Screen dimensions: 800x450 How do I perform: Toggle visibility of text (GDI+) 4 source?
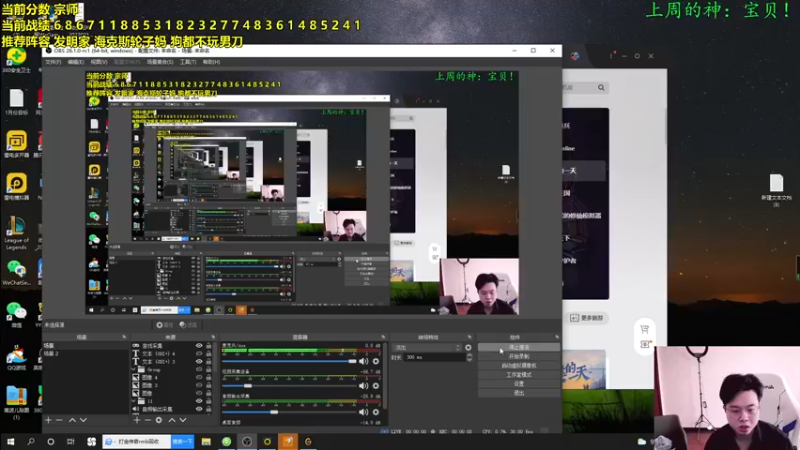click(x=199, y=353)
